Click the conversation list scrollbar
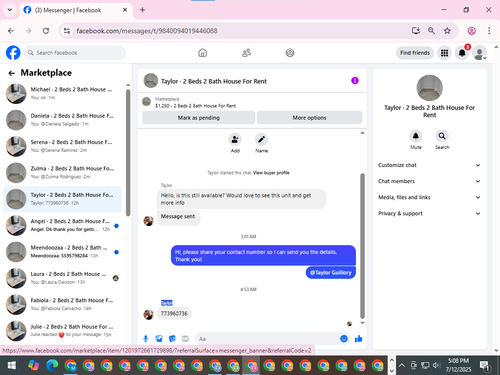This screenshot has height=375, width=500. pyautogui.click(x=128, y=153)
